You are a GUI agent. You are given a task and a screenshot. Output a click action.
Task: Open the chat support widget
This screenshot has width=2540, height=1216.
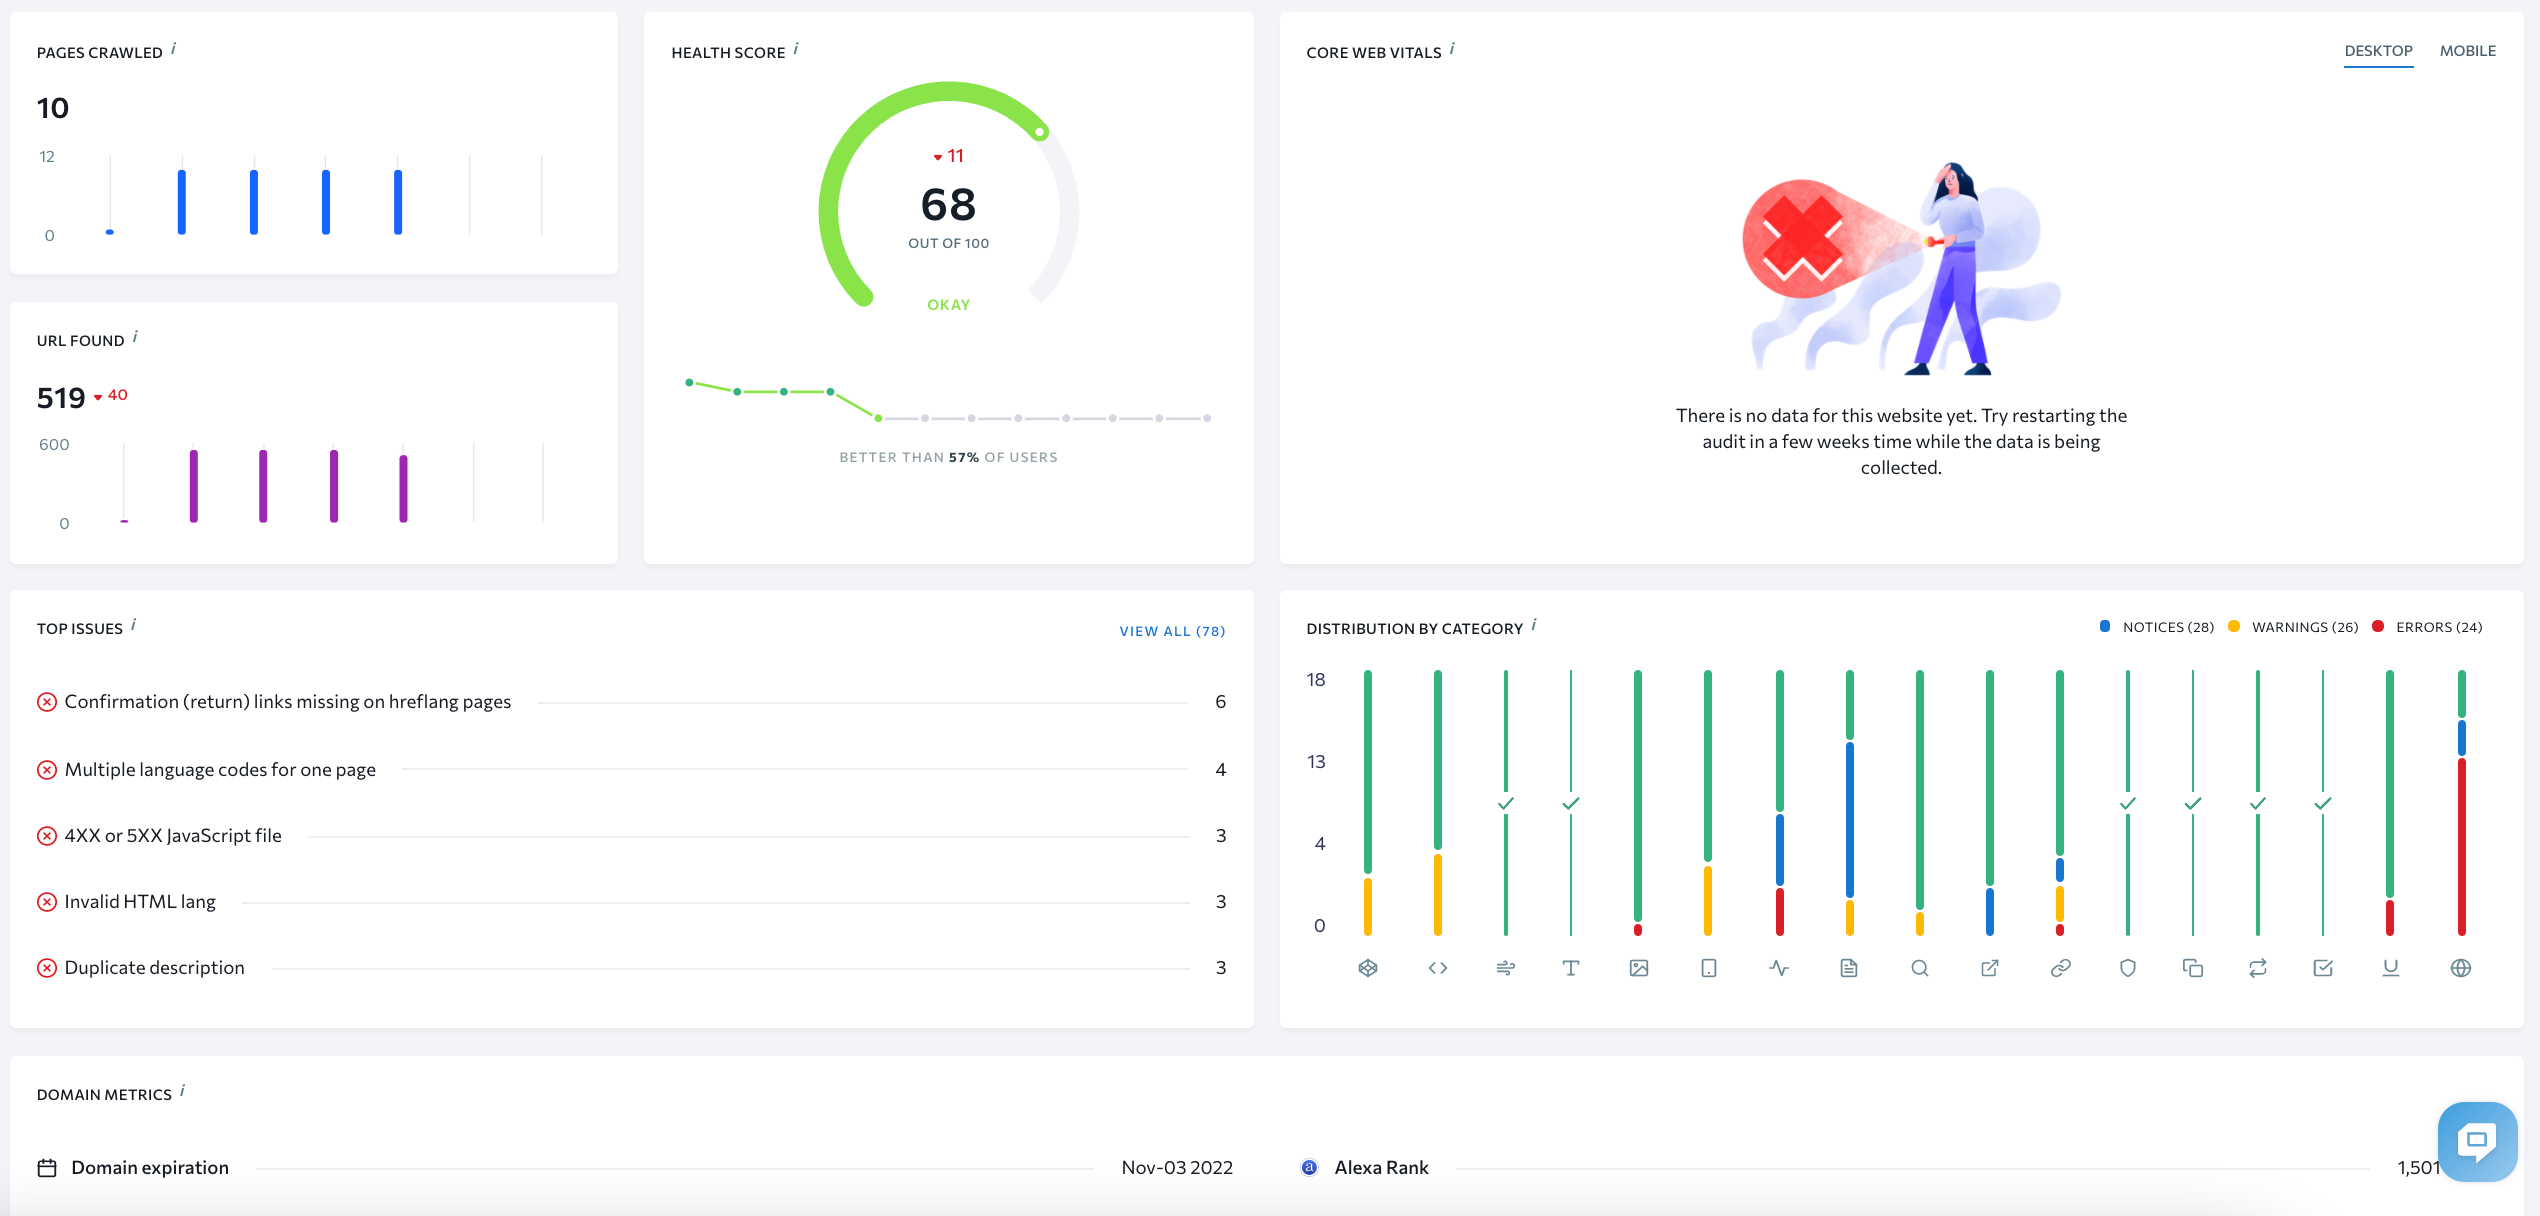point(2477,1141)
